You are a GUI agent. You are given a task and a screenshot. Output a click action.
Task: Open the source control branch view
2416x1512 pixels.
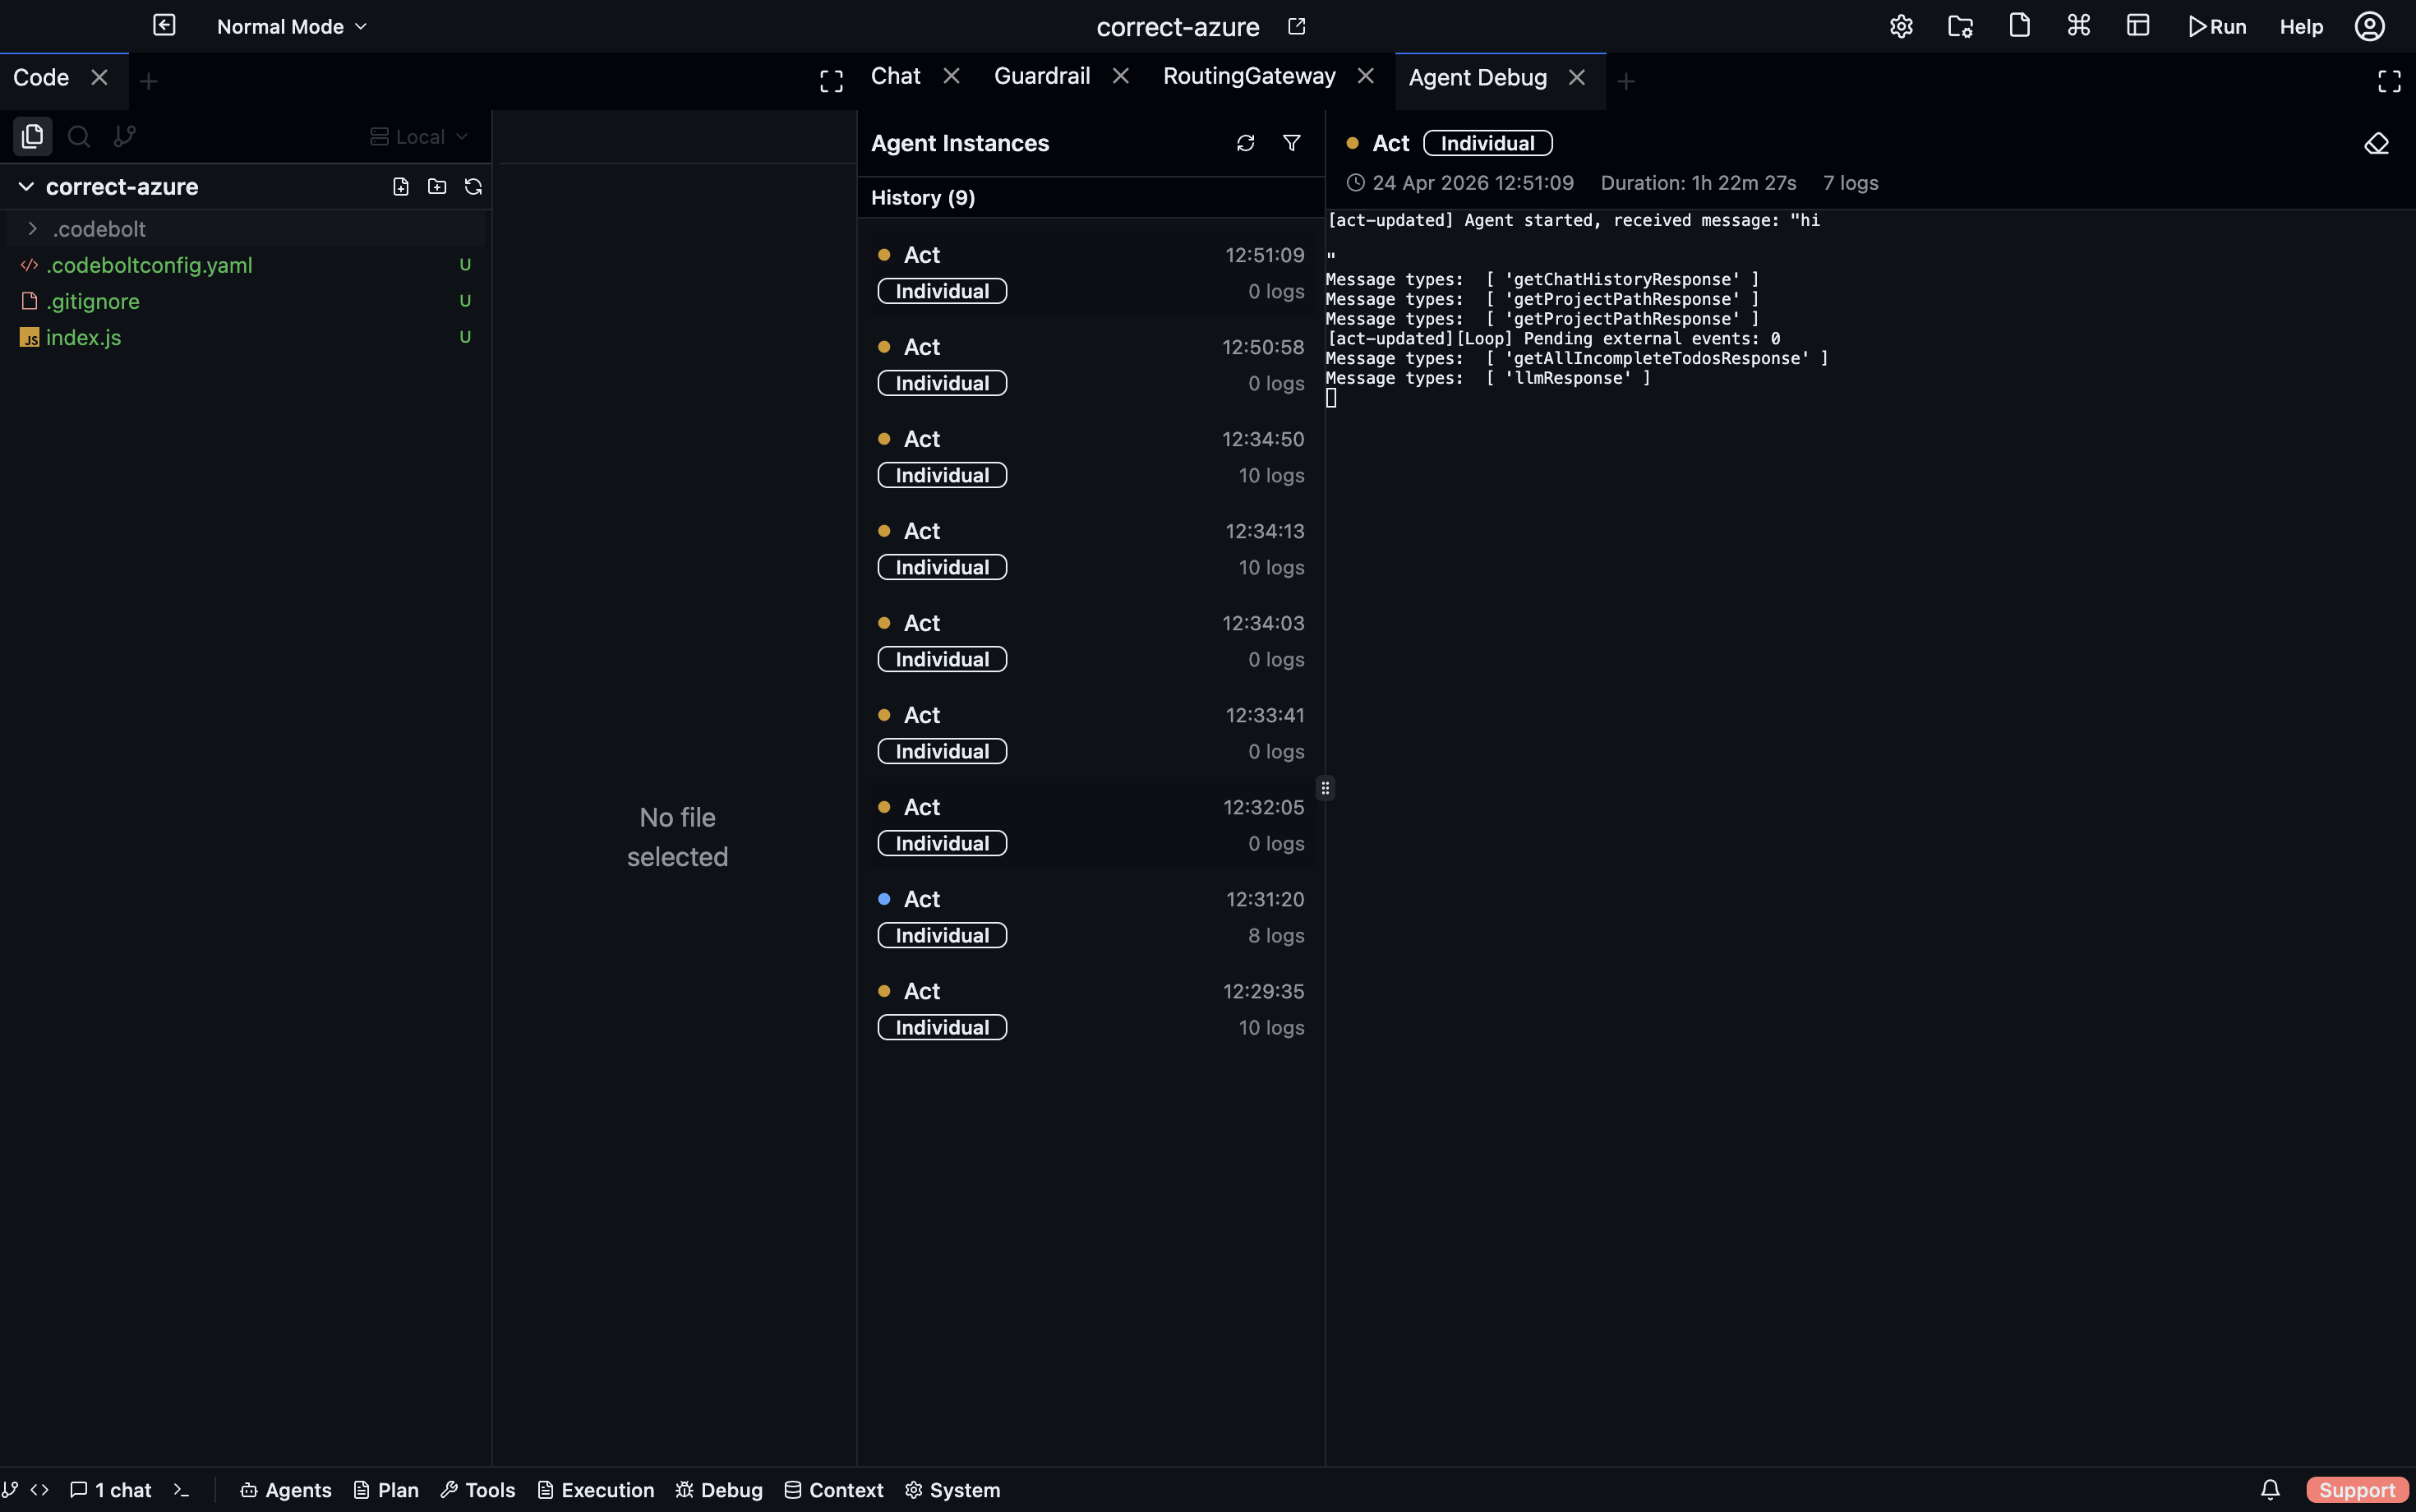[x=124, y=136]
